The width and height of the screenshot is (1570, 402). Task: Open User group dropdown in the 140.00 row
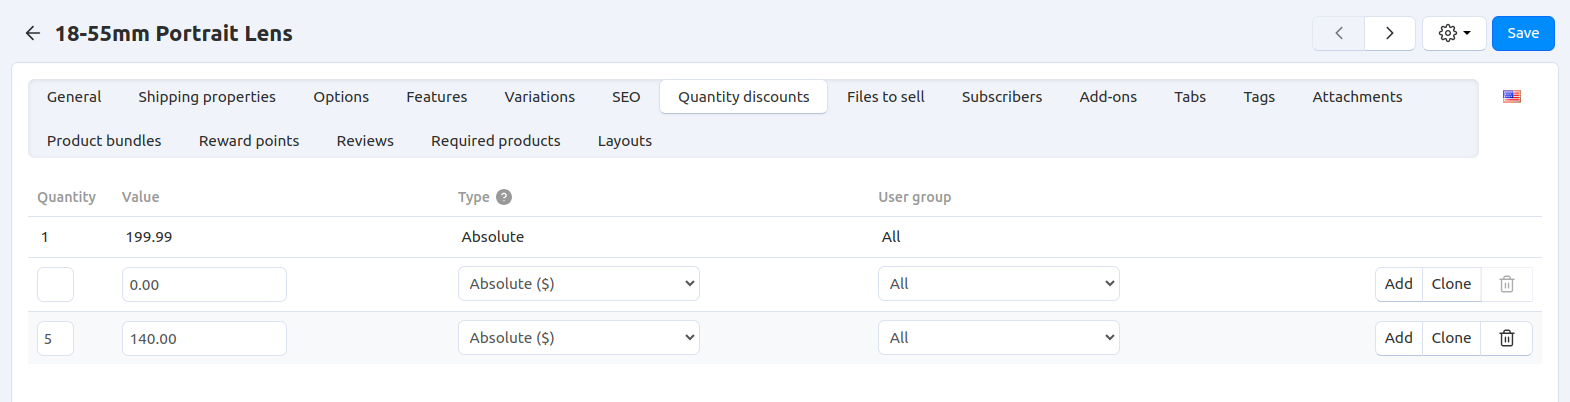pos(999,338)
